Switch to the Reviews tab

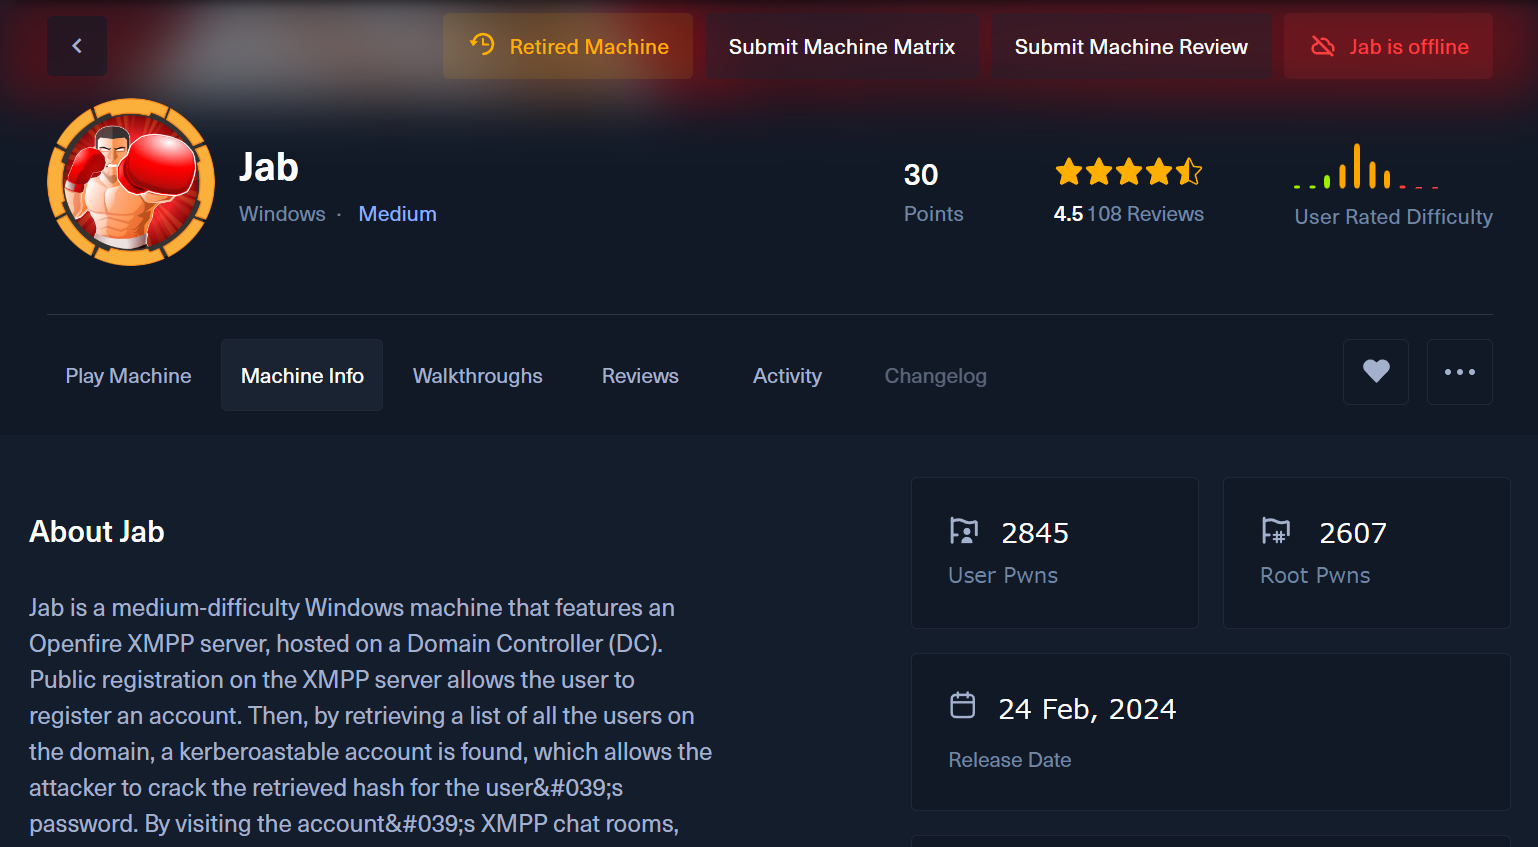[640, 376]
